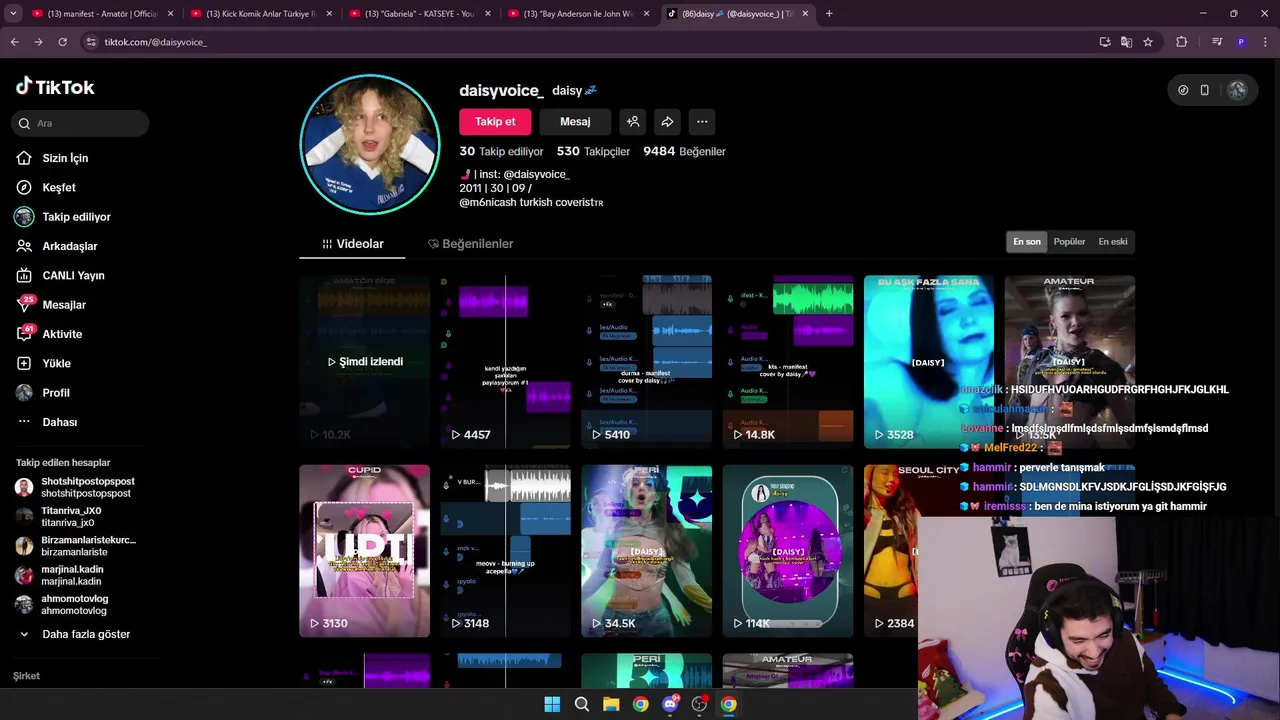Click the Mesaj button
The height and width of the screenshot is (720, 1280).
point(575,122)
